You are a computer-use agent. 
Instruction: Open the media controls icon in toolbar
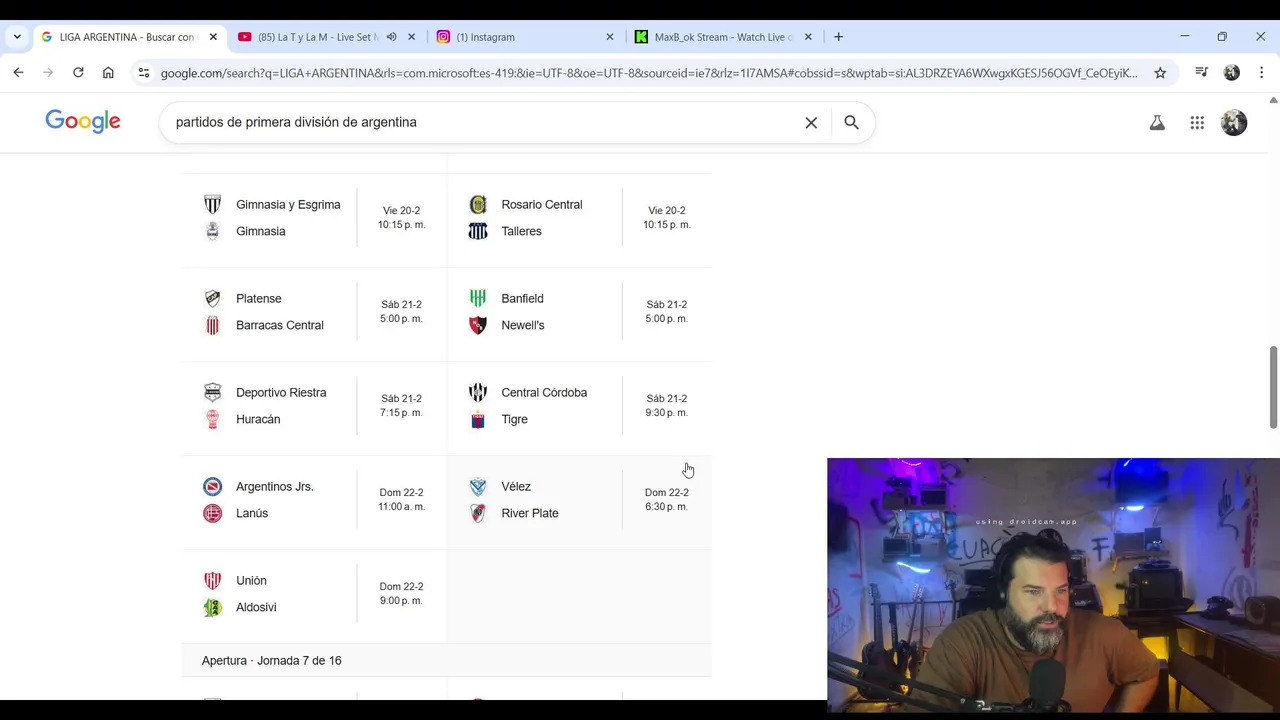(1202, 72)
